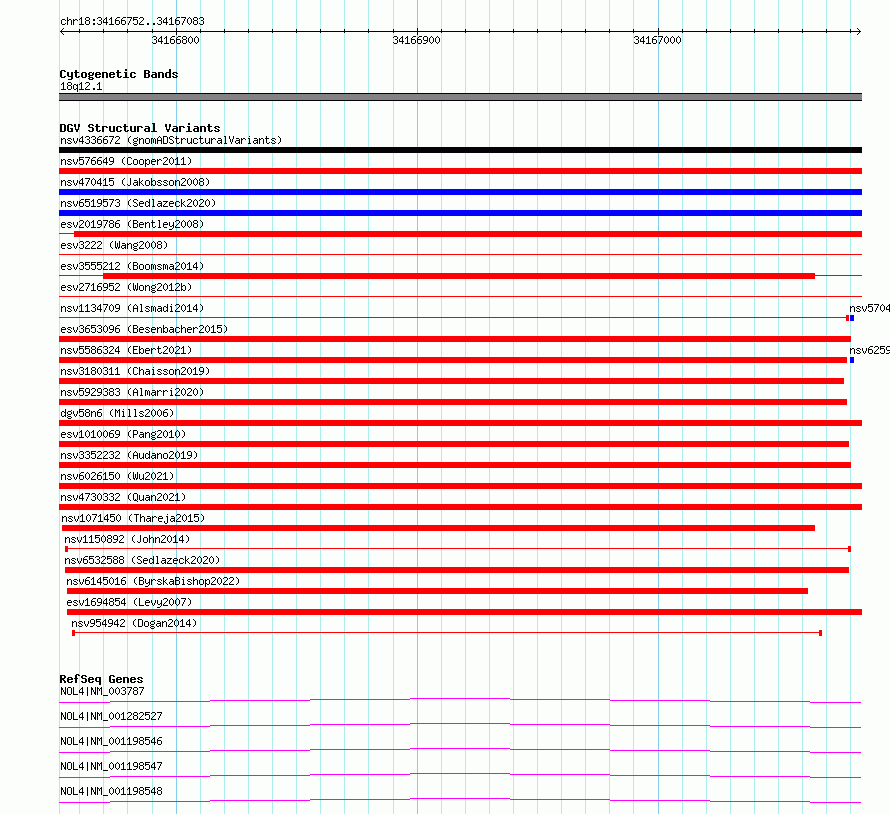Screen dimensions: 890x814
Task: Click the red Boomsma2014 variant bar
Action: click(459, 276)
